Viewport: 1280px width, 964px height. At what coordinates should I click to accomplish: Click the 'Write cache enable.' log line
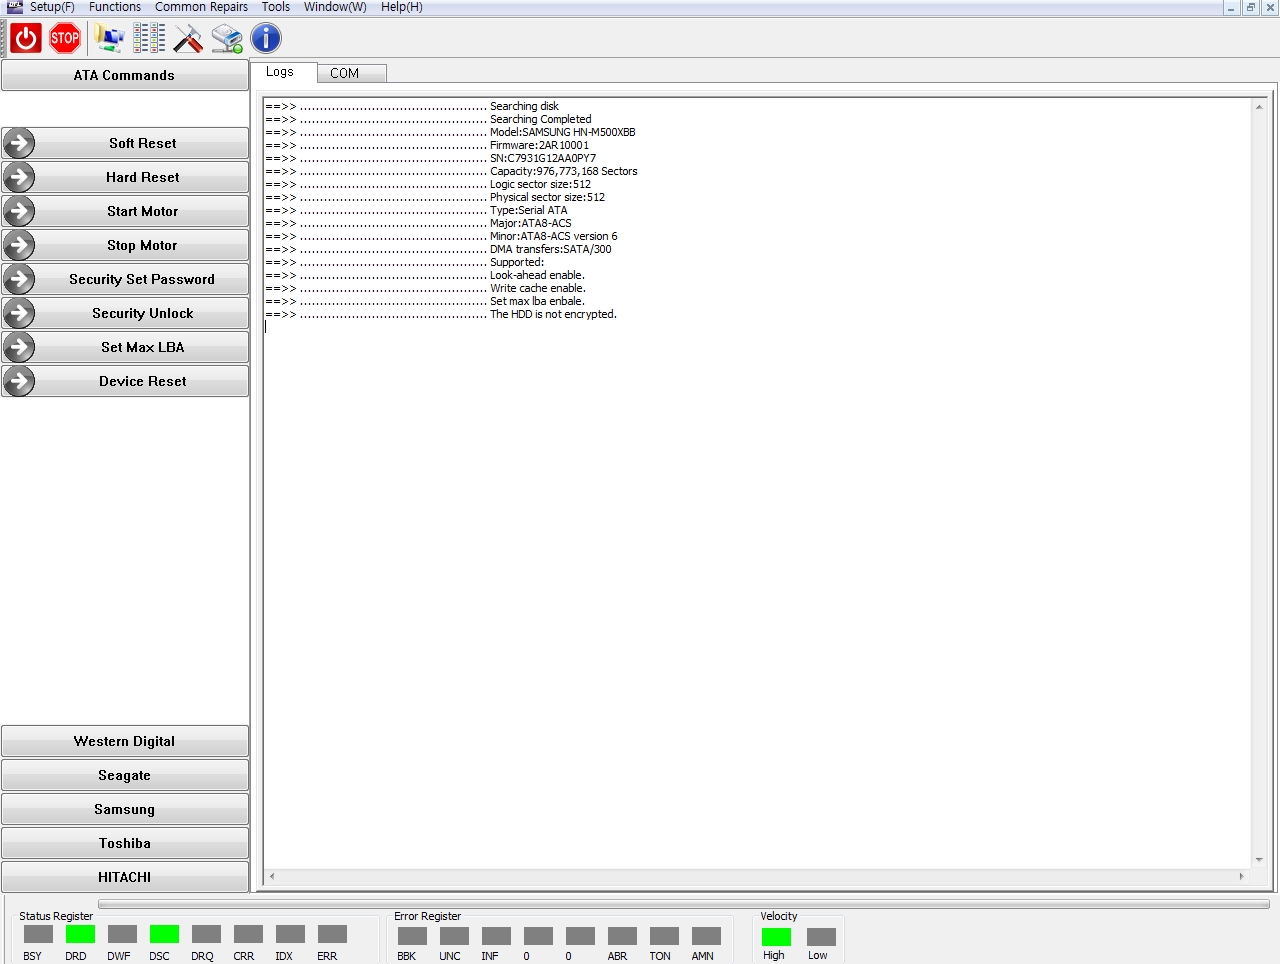point(538,288)
